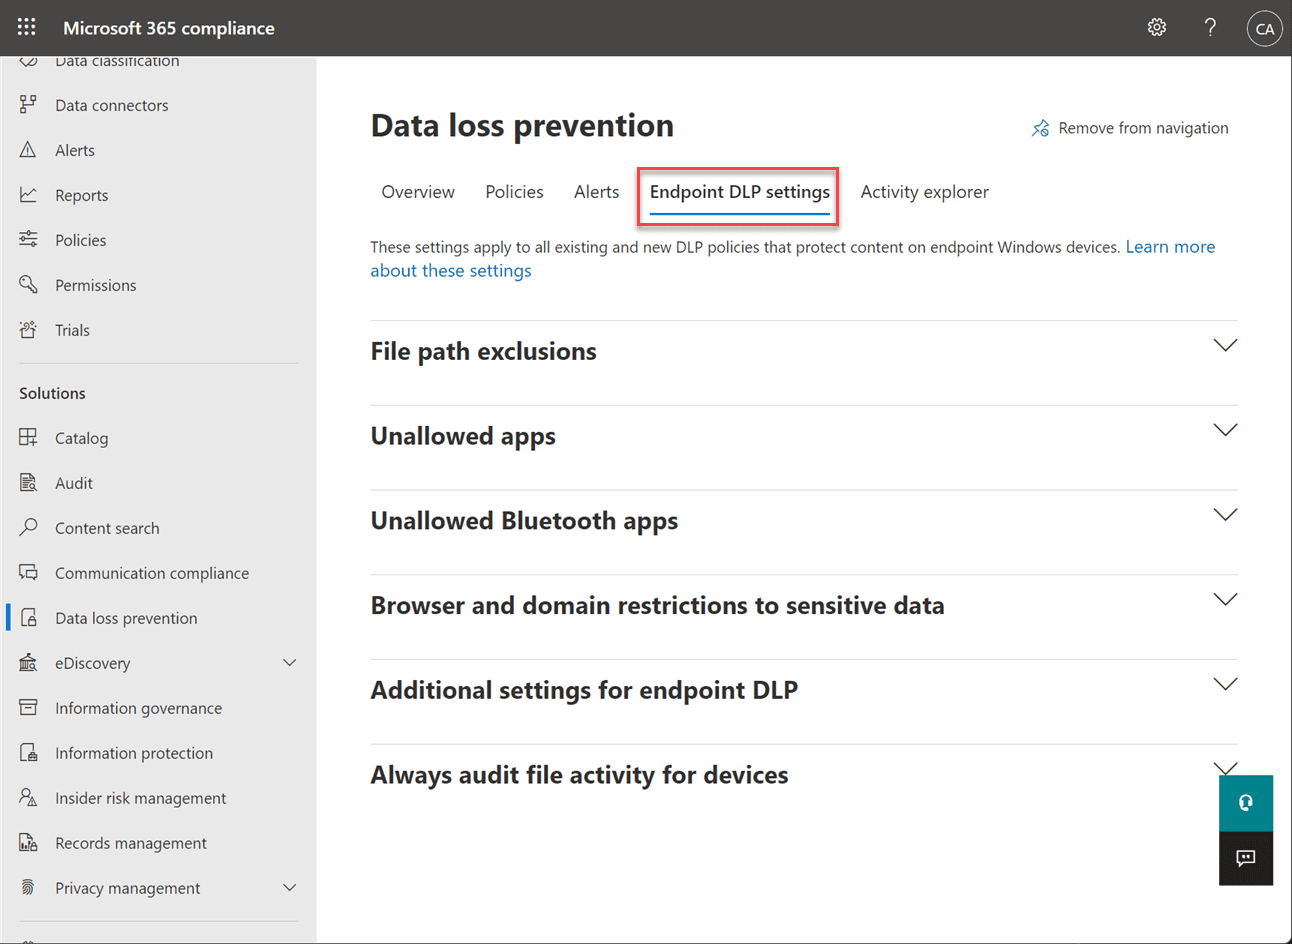Open the Policies tab
This screenshot has width=1292, height=944.
pos(514,191)
